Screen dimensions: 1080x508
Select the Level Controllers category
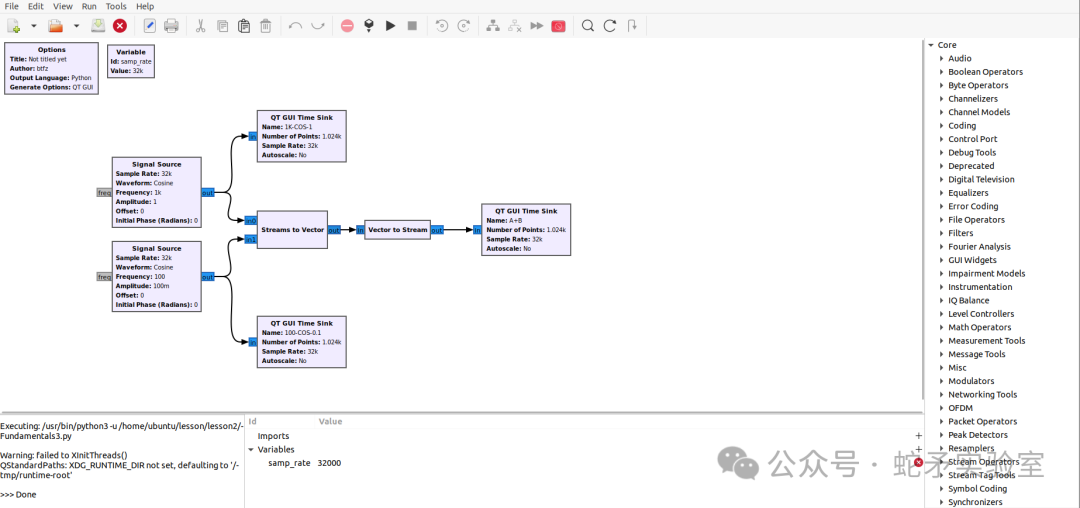[x=979, y=314]
